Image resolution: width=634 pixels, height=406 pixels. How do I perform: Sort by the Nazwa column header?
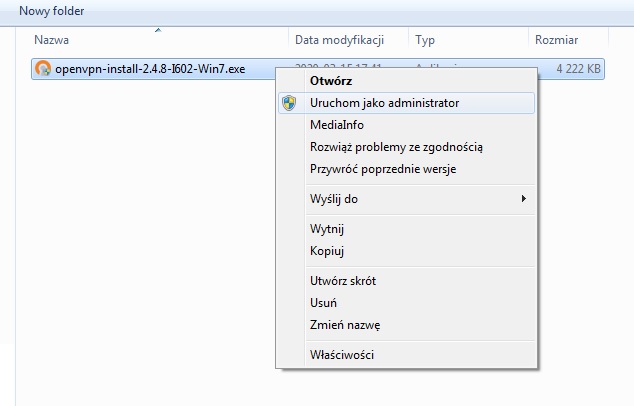coord(52,40)
